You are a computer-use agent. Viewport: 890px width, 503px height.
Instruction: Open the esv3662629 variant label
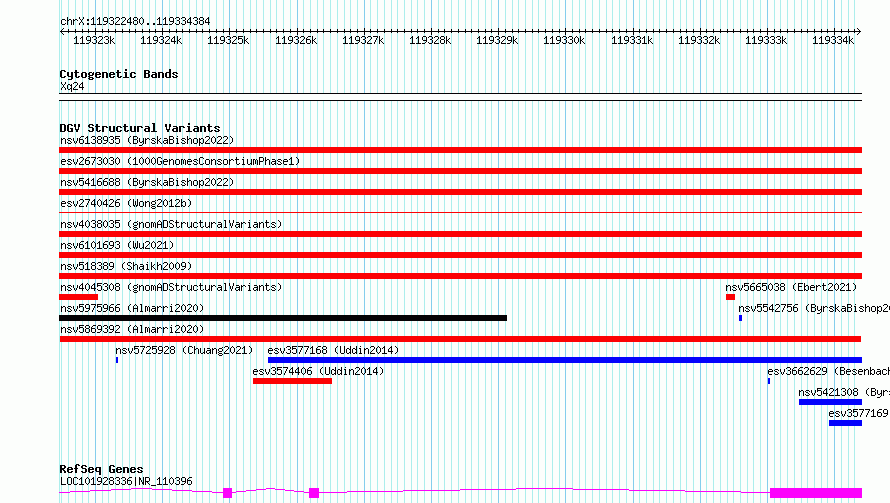pyautogui.click(x=829, y=371)
